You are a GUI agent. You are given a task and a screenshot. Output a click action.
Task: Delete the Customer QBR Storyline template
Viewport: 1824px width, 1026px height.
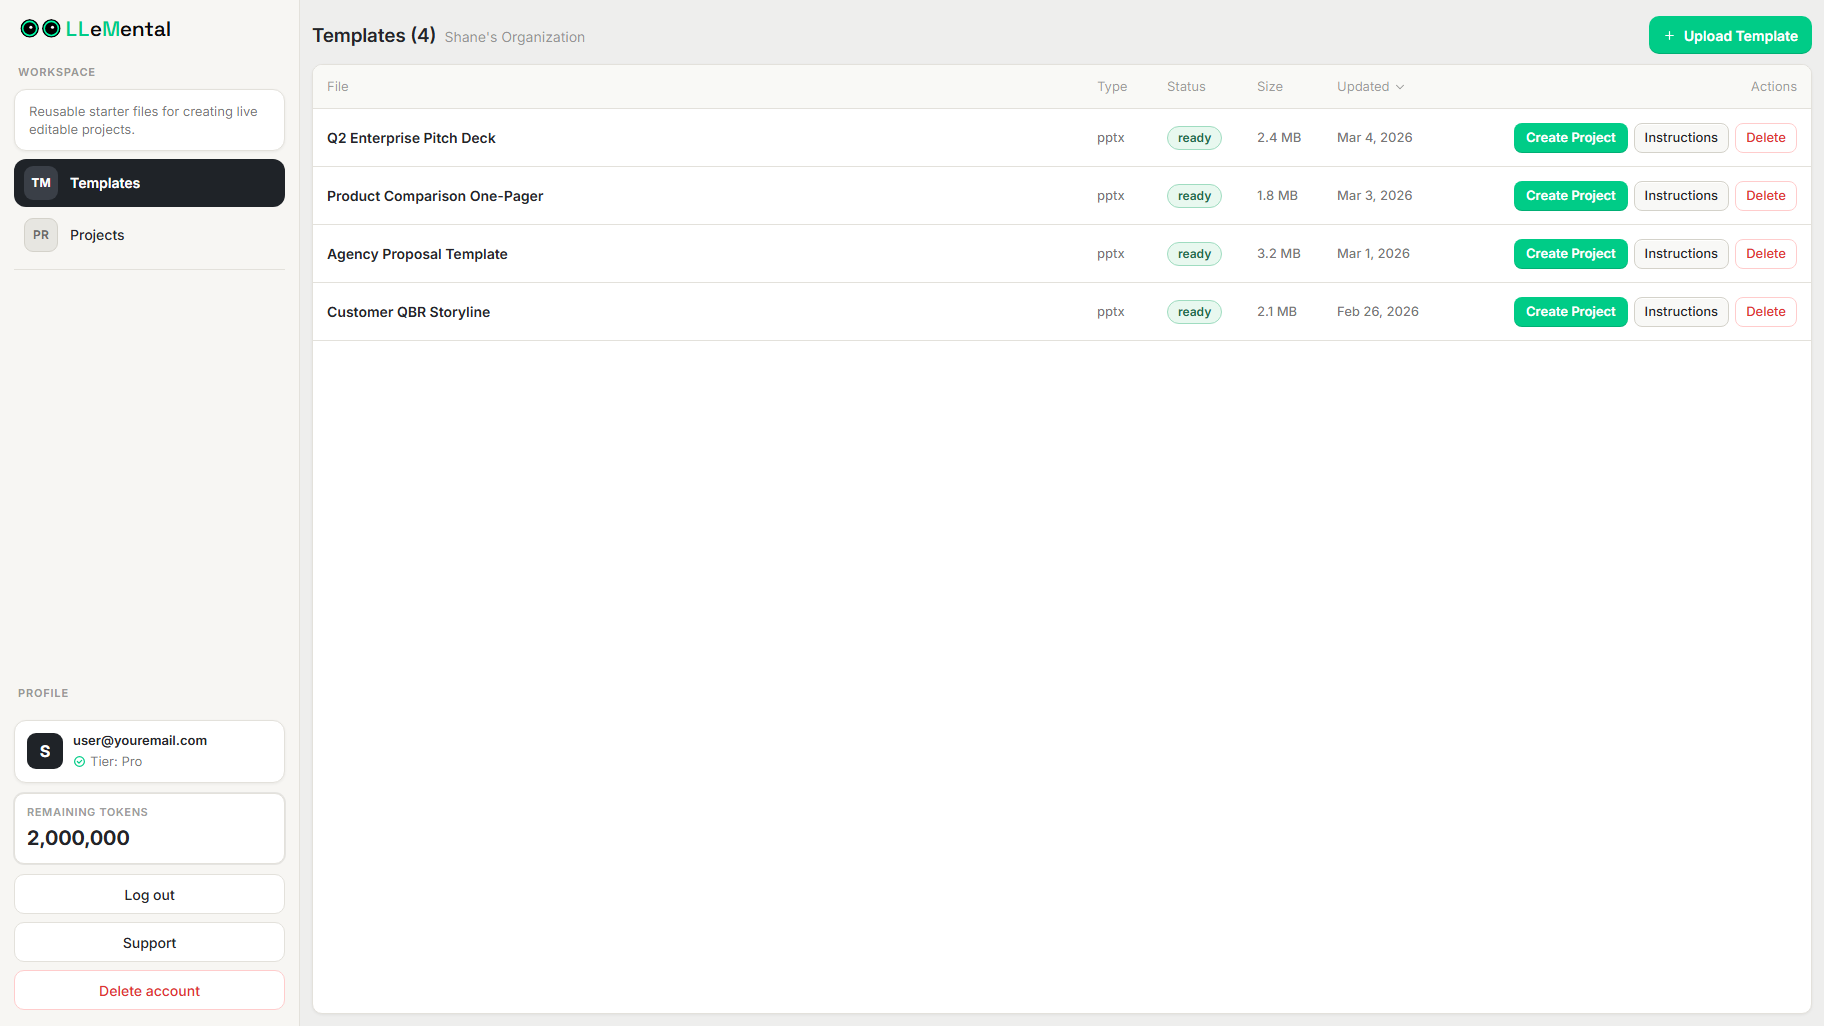1765,311
